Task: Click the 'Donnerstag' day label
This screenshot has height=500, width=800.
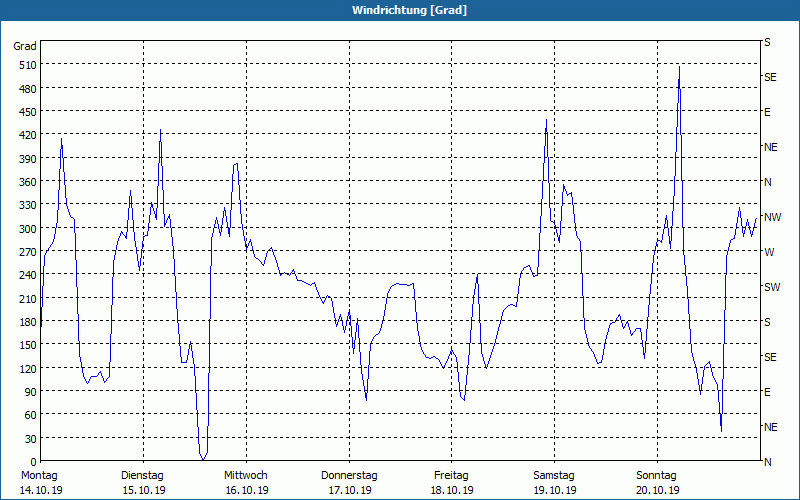Action: click(349, 476)
